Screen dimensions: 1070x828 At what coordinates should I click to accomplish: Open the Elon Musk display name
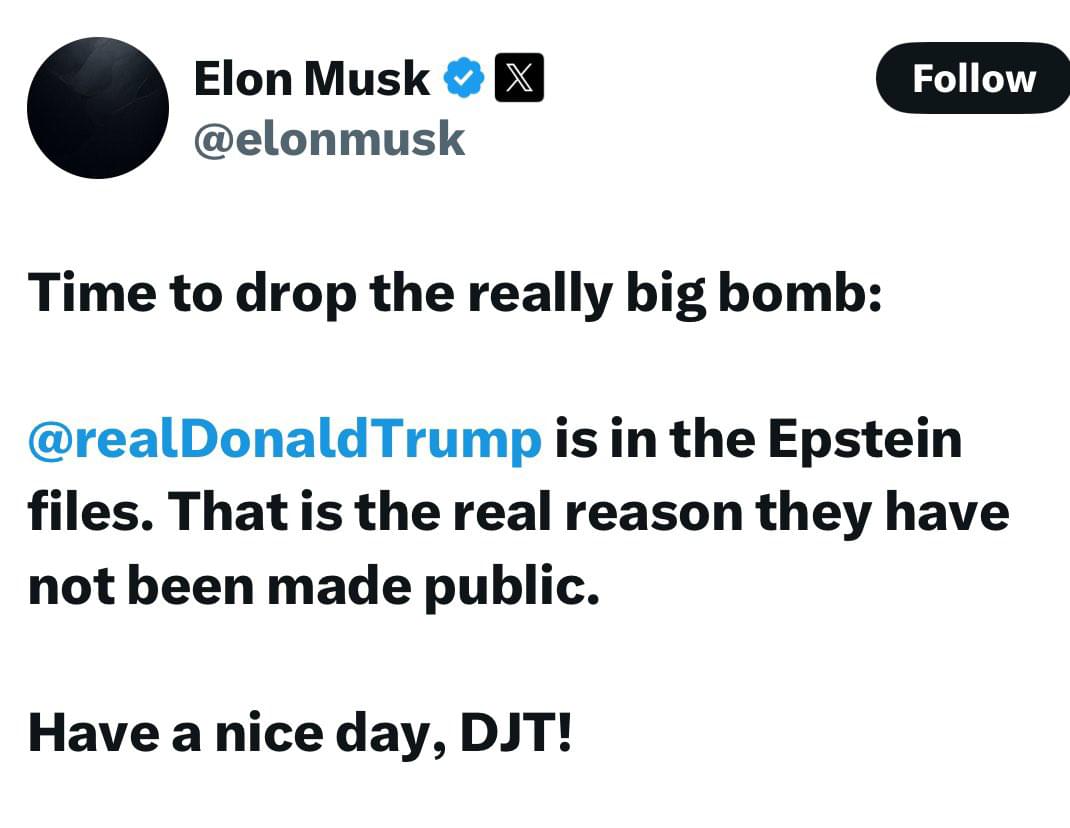pos(311,79)
